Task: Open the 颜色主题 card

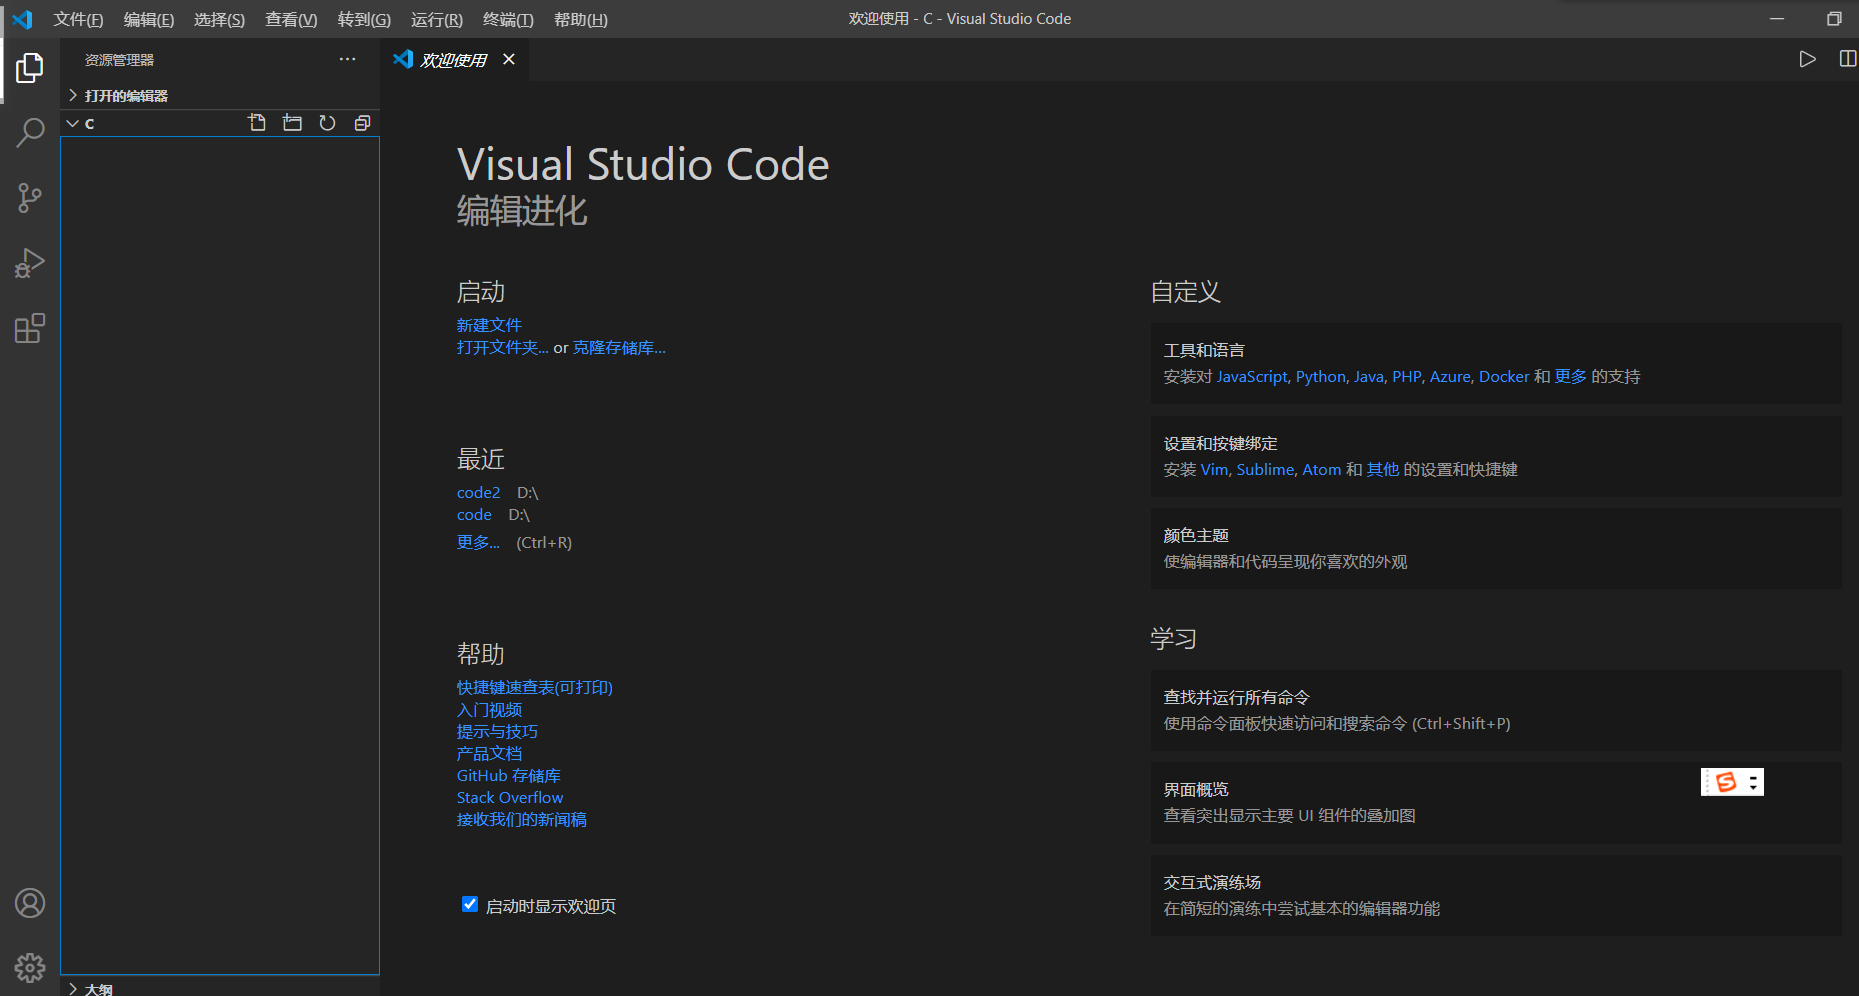Action: tap(1496, 548)
